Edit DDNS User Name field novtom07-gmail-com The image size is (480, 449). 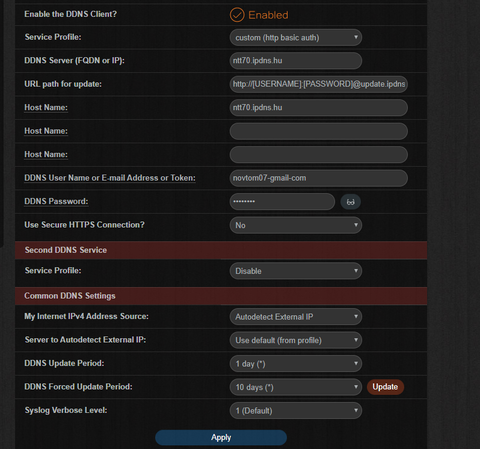tap(319, 178)
